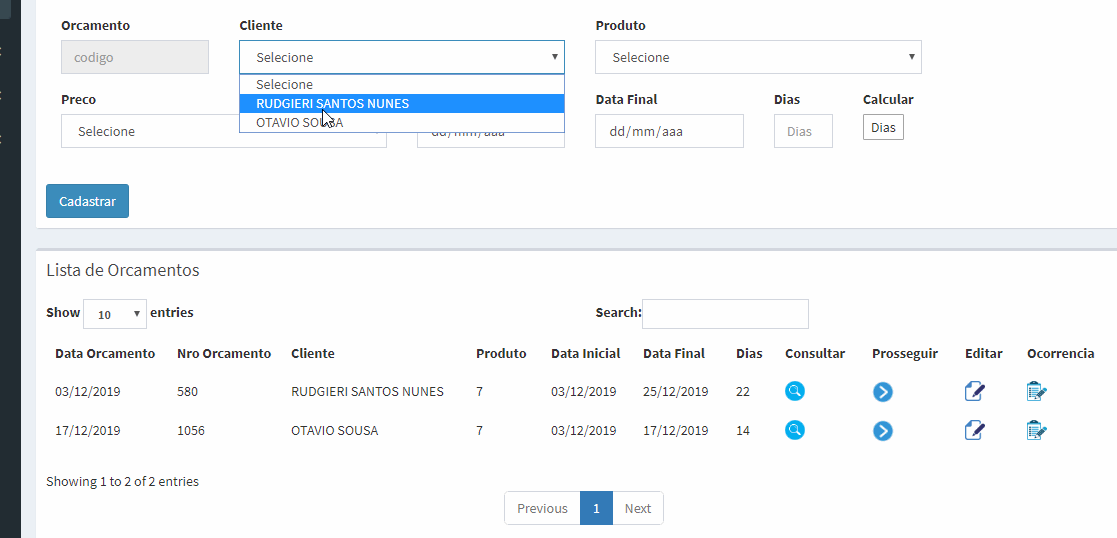Sort by Cliente column header in table
The width and height of the screenshot is (1117, 538).
point(313,353)
